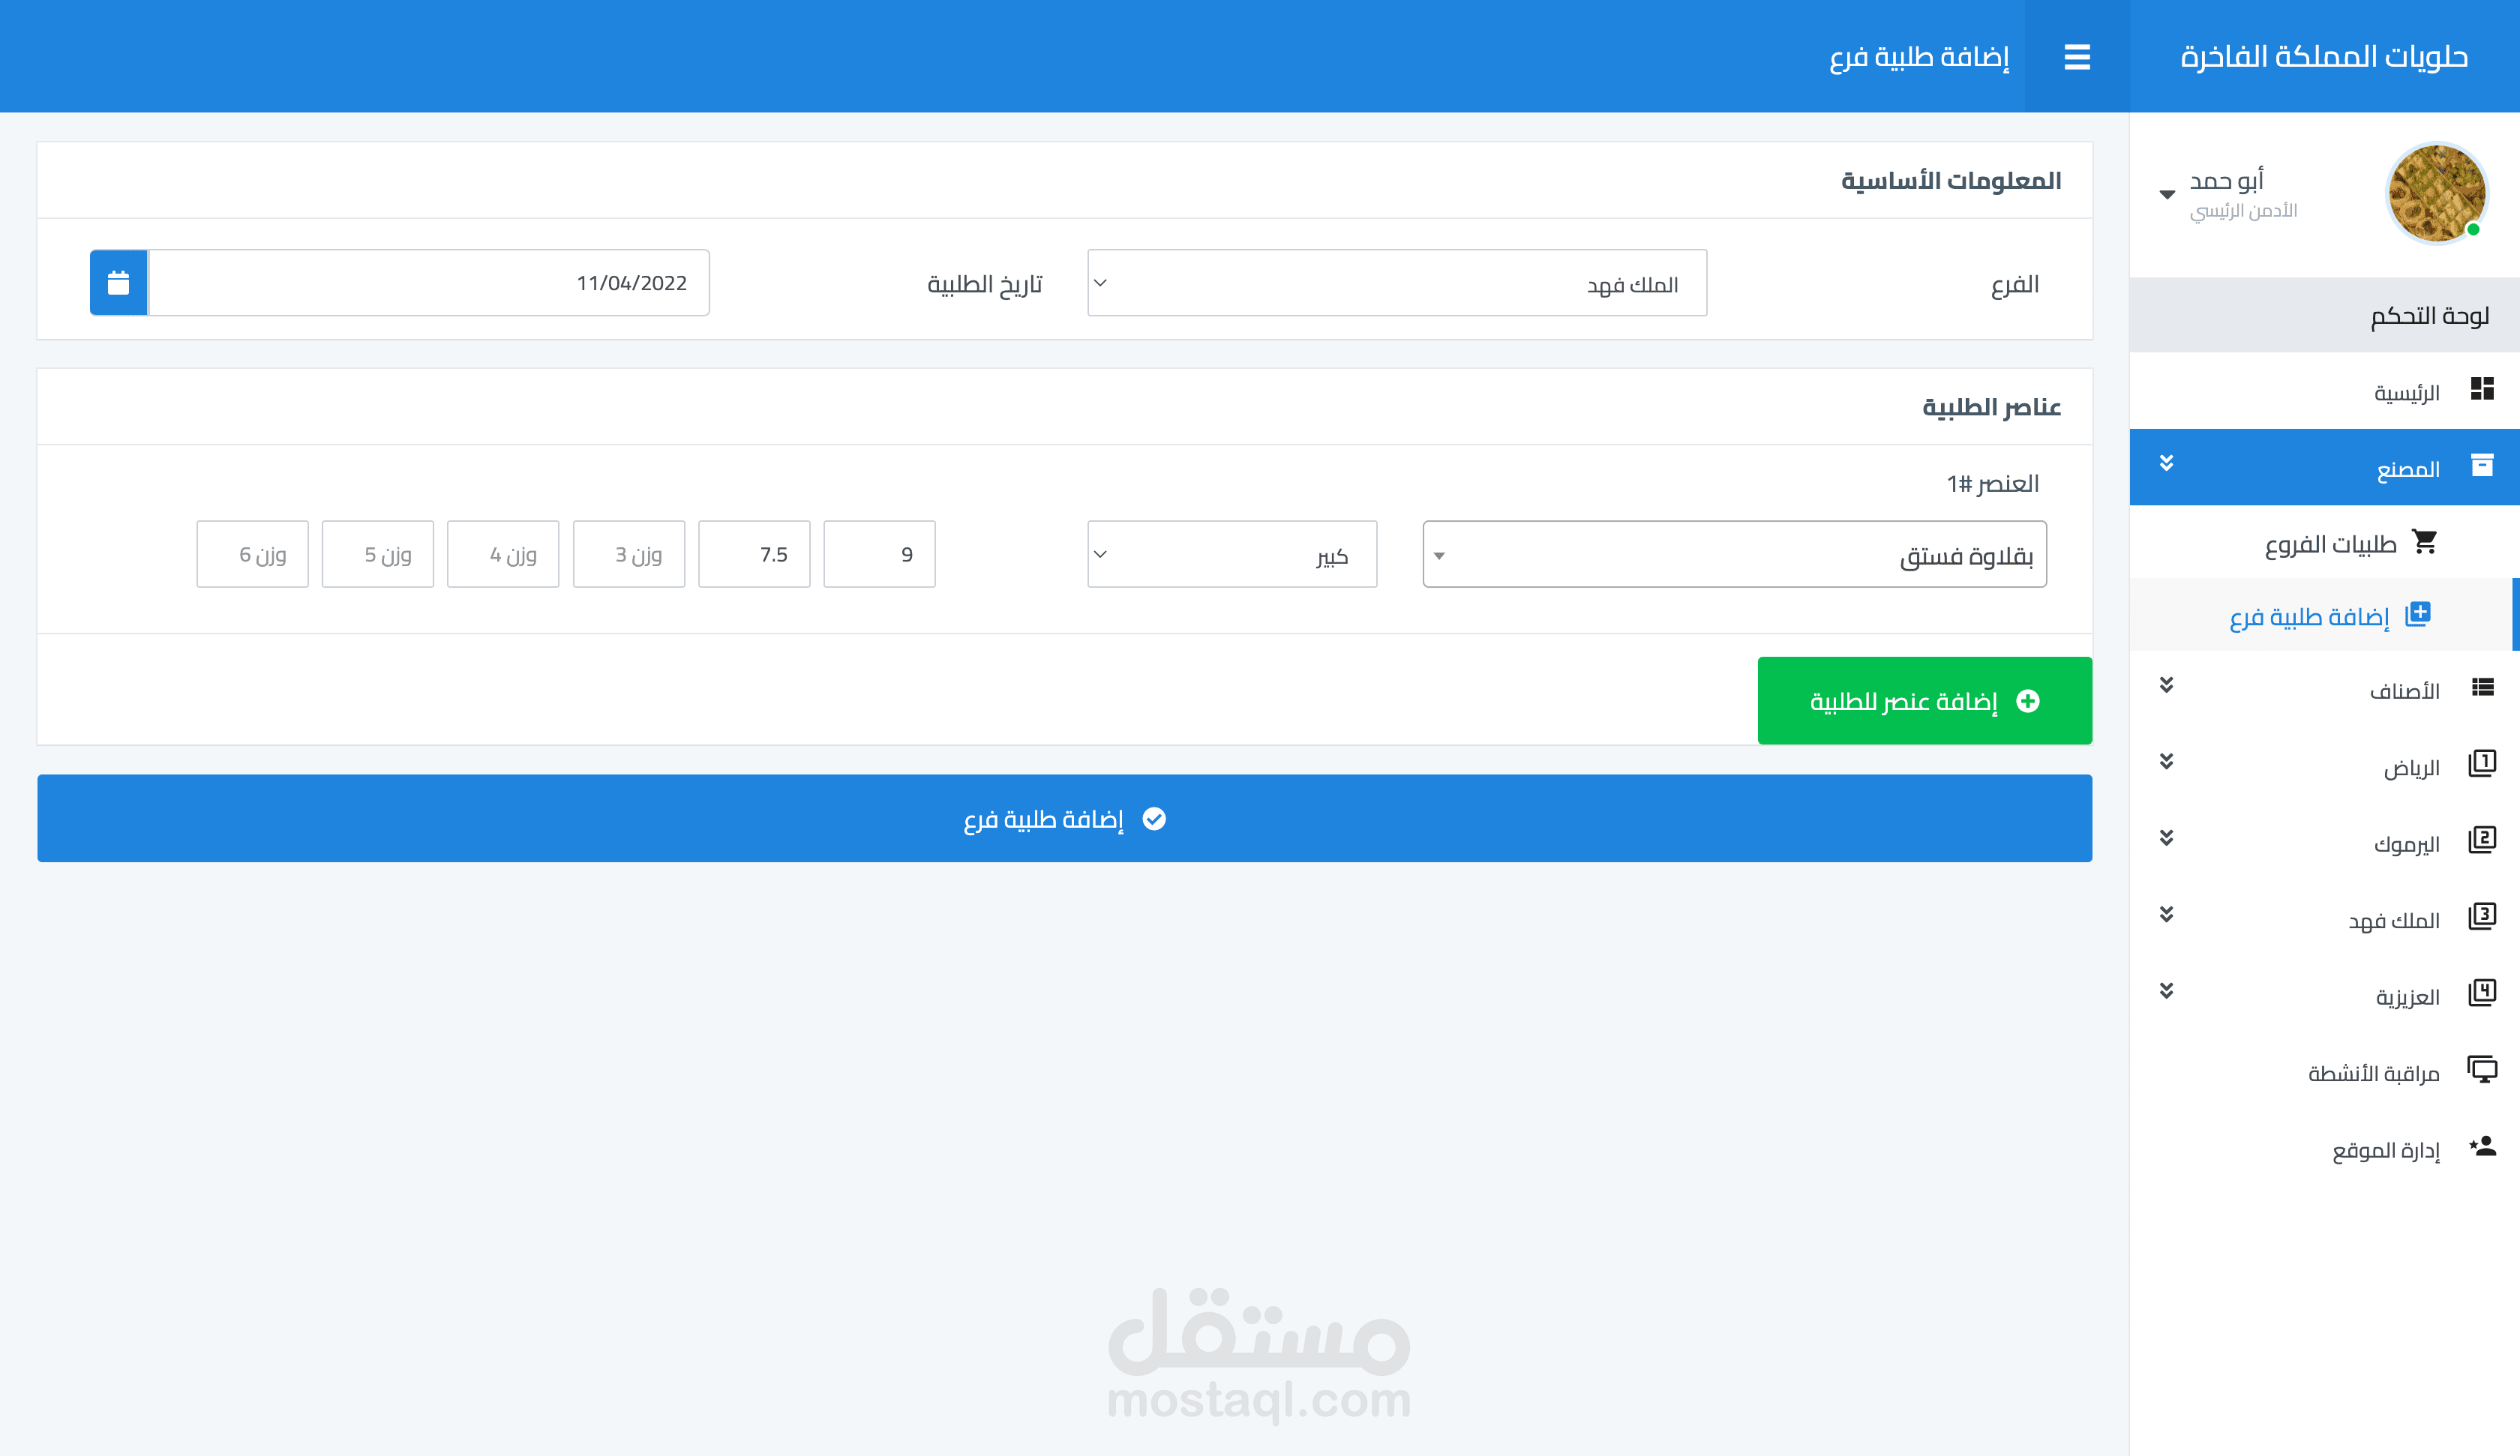Click the shopping cart icon for طلبيات الفروع
This screenshot has height=1456, width=2520.
pos(2424,542)
